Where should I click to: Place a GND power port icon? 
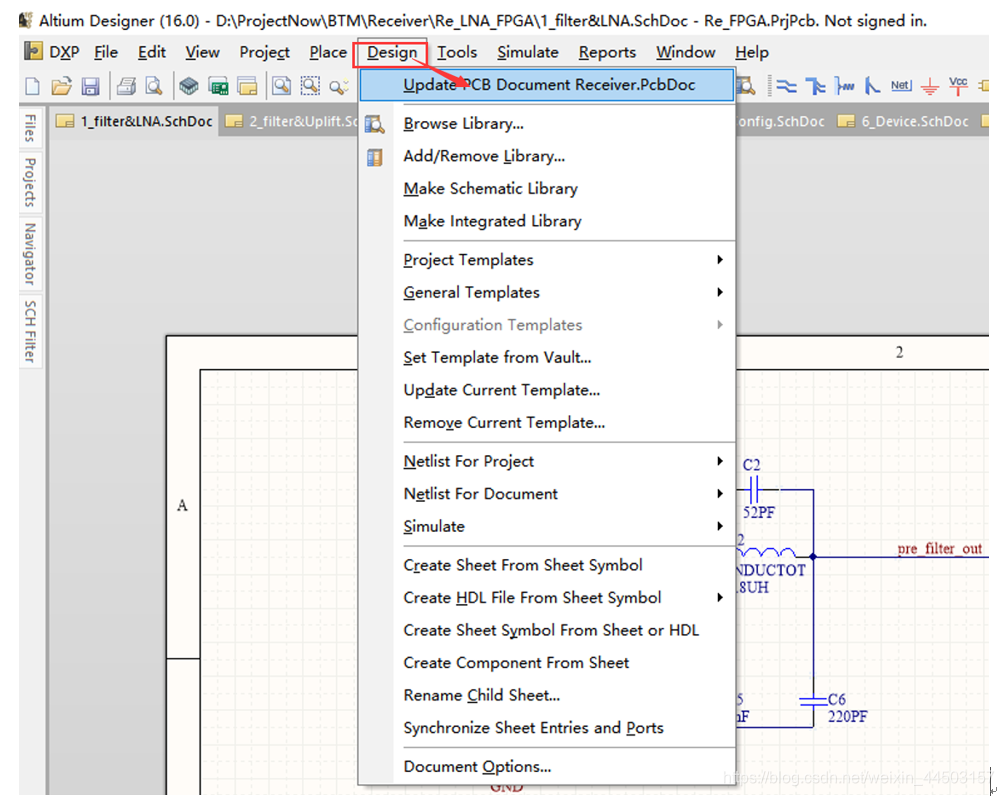click(930, 86)
